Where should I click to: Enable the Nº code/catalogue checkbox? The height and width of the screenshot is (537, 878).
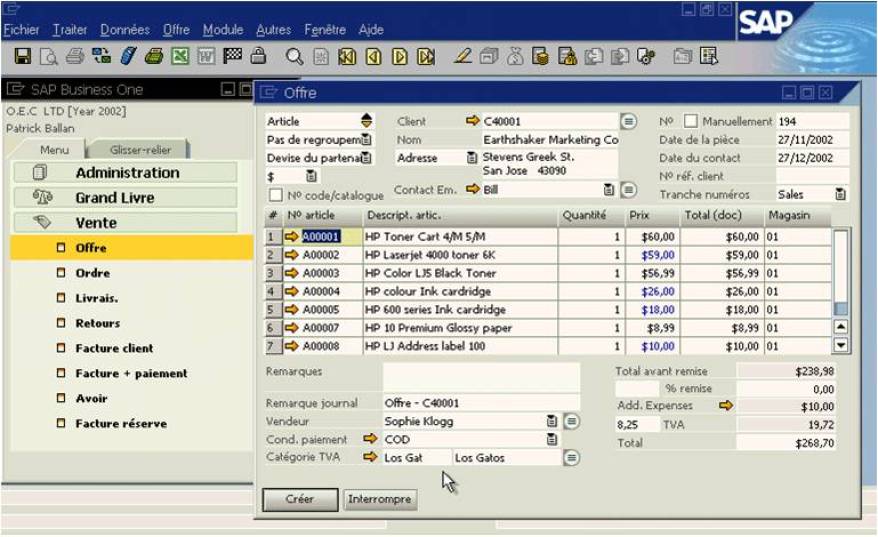[275, 195]
